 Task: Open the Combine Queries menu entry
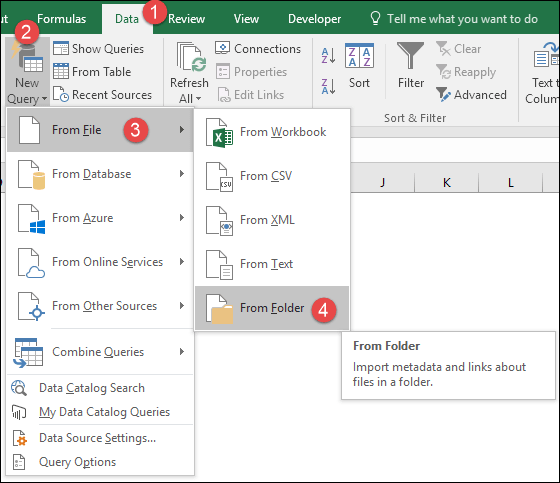[x=100, y=352]
